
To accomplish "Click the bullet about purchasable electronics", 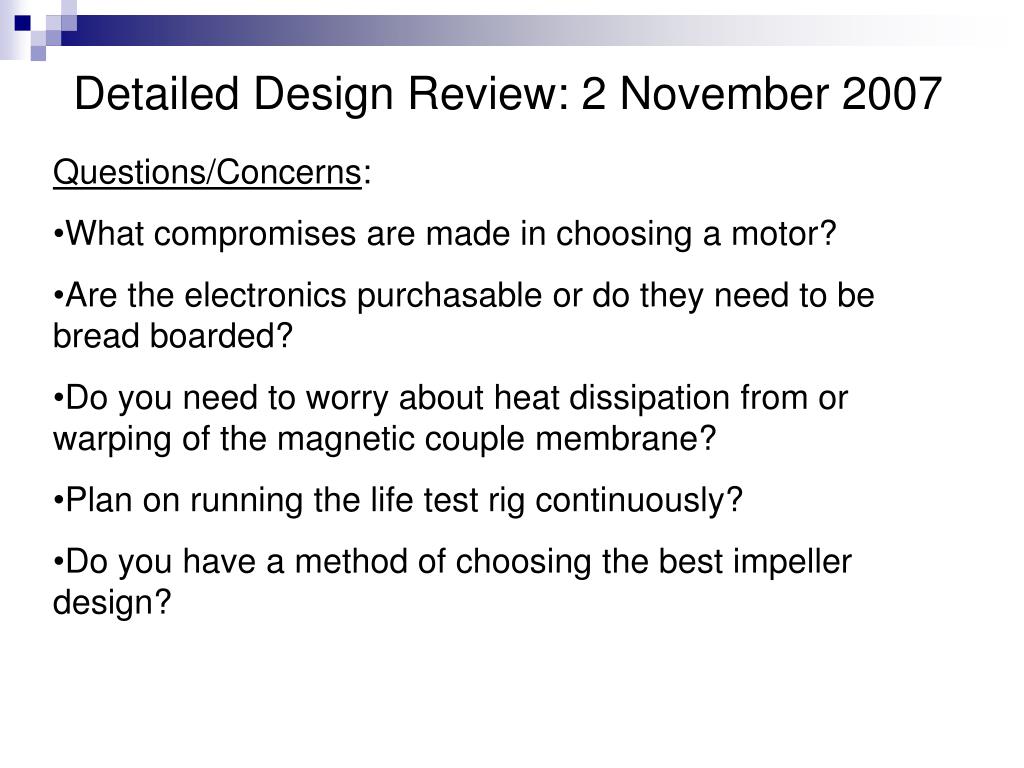I will (x=463, y=315).
